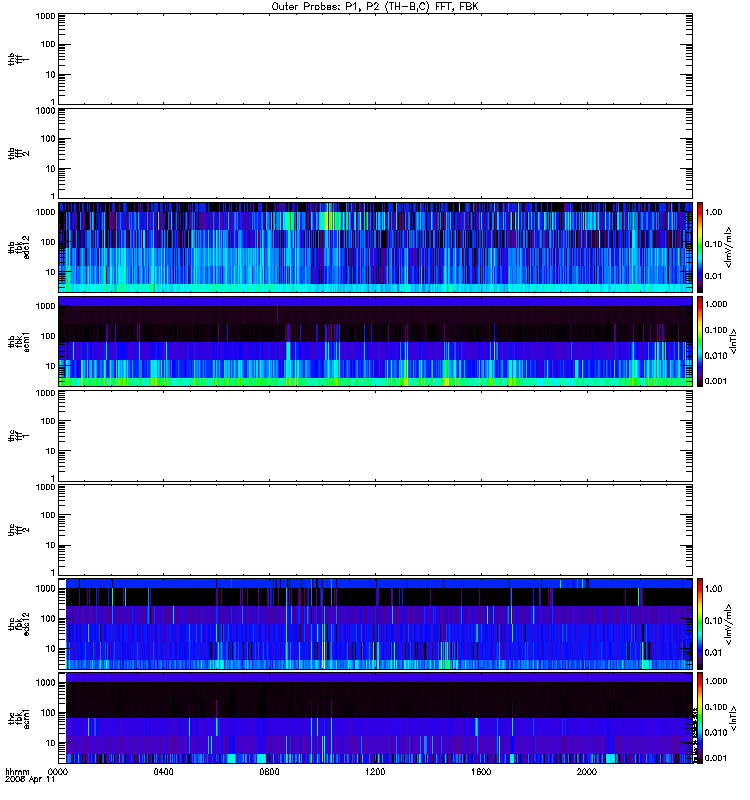Click "1.00" on the thc edc12 color scale
Image resolution: width=750 pixels, height=800 pixels.
[713, 589]
